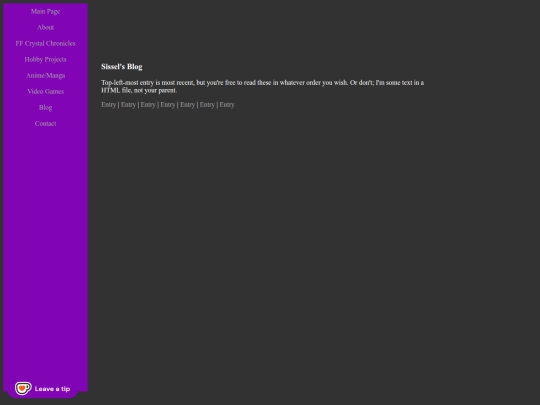The image size is (540, 405).
Task: Open the sixth Entry link
Action: click(x=207, y=105)
